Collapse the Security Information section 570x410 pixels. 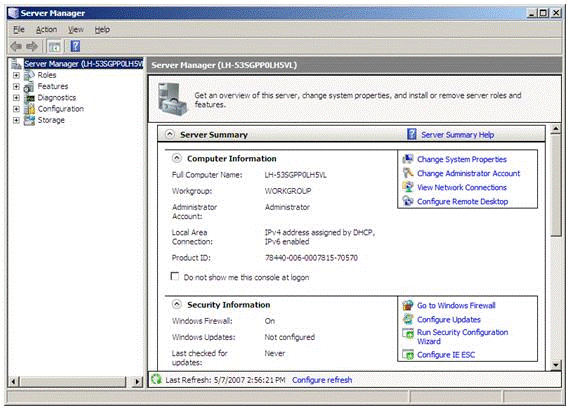point(177,304)
